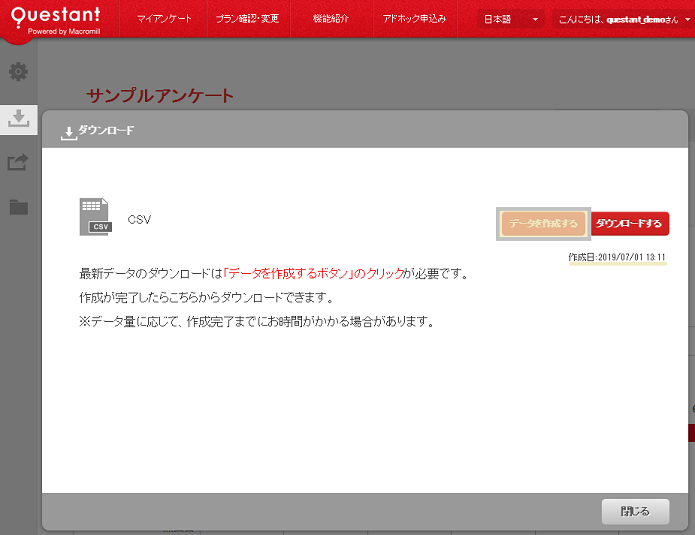Select アドホック申込み in top navigation
This screenshot has height=535, width=695.
pyautogui.click(x=414, y=19)
